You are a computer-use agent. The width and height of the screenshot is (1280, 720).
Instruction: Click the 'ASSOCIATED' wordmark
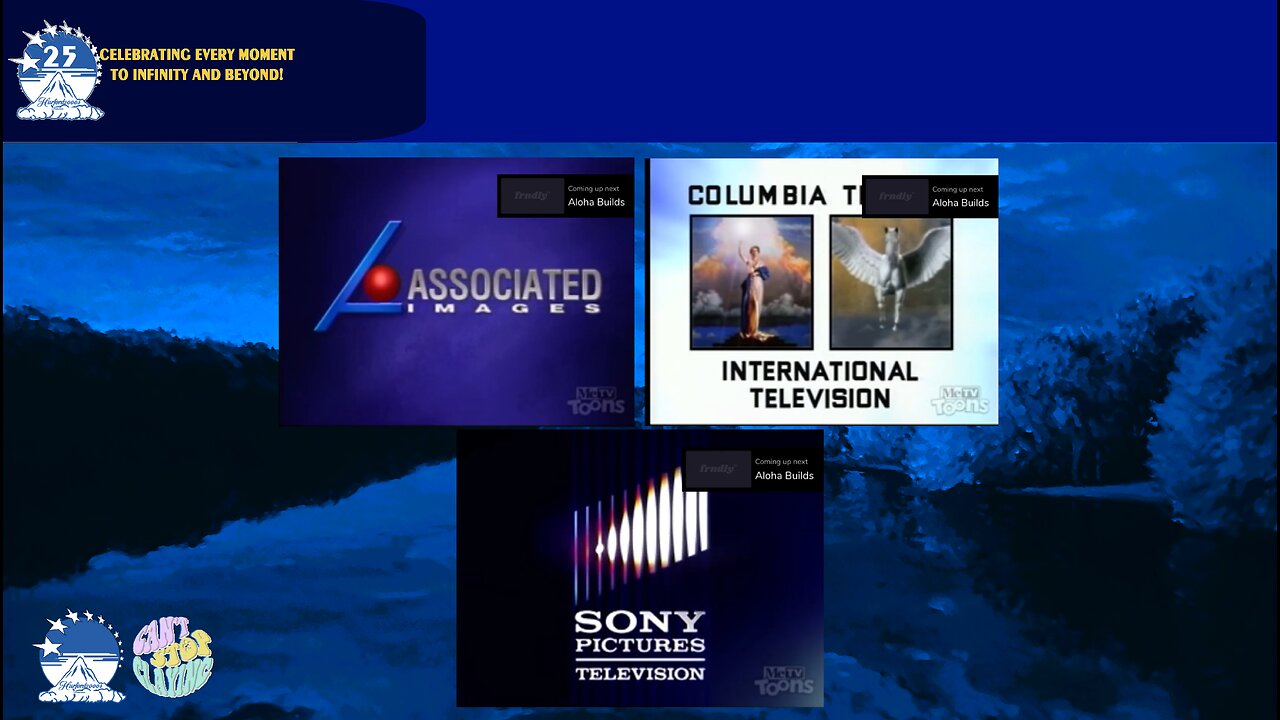504,285
